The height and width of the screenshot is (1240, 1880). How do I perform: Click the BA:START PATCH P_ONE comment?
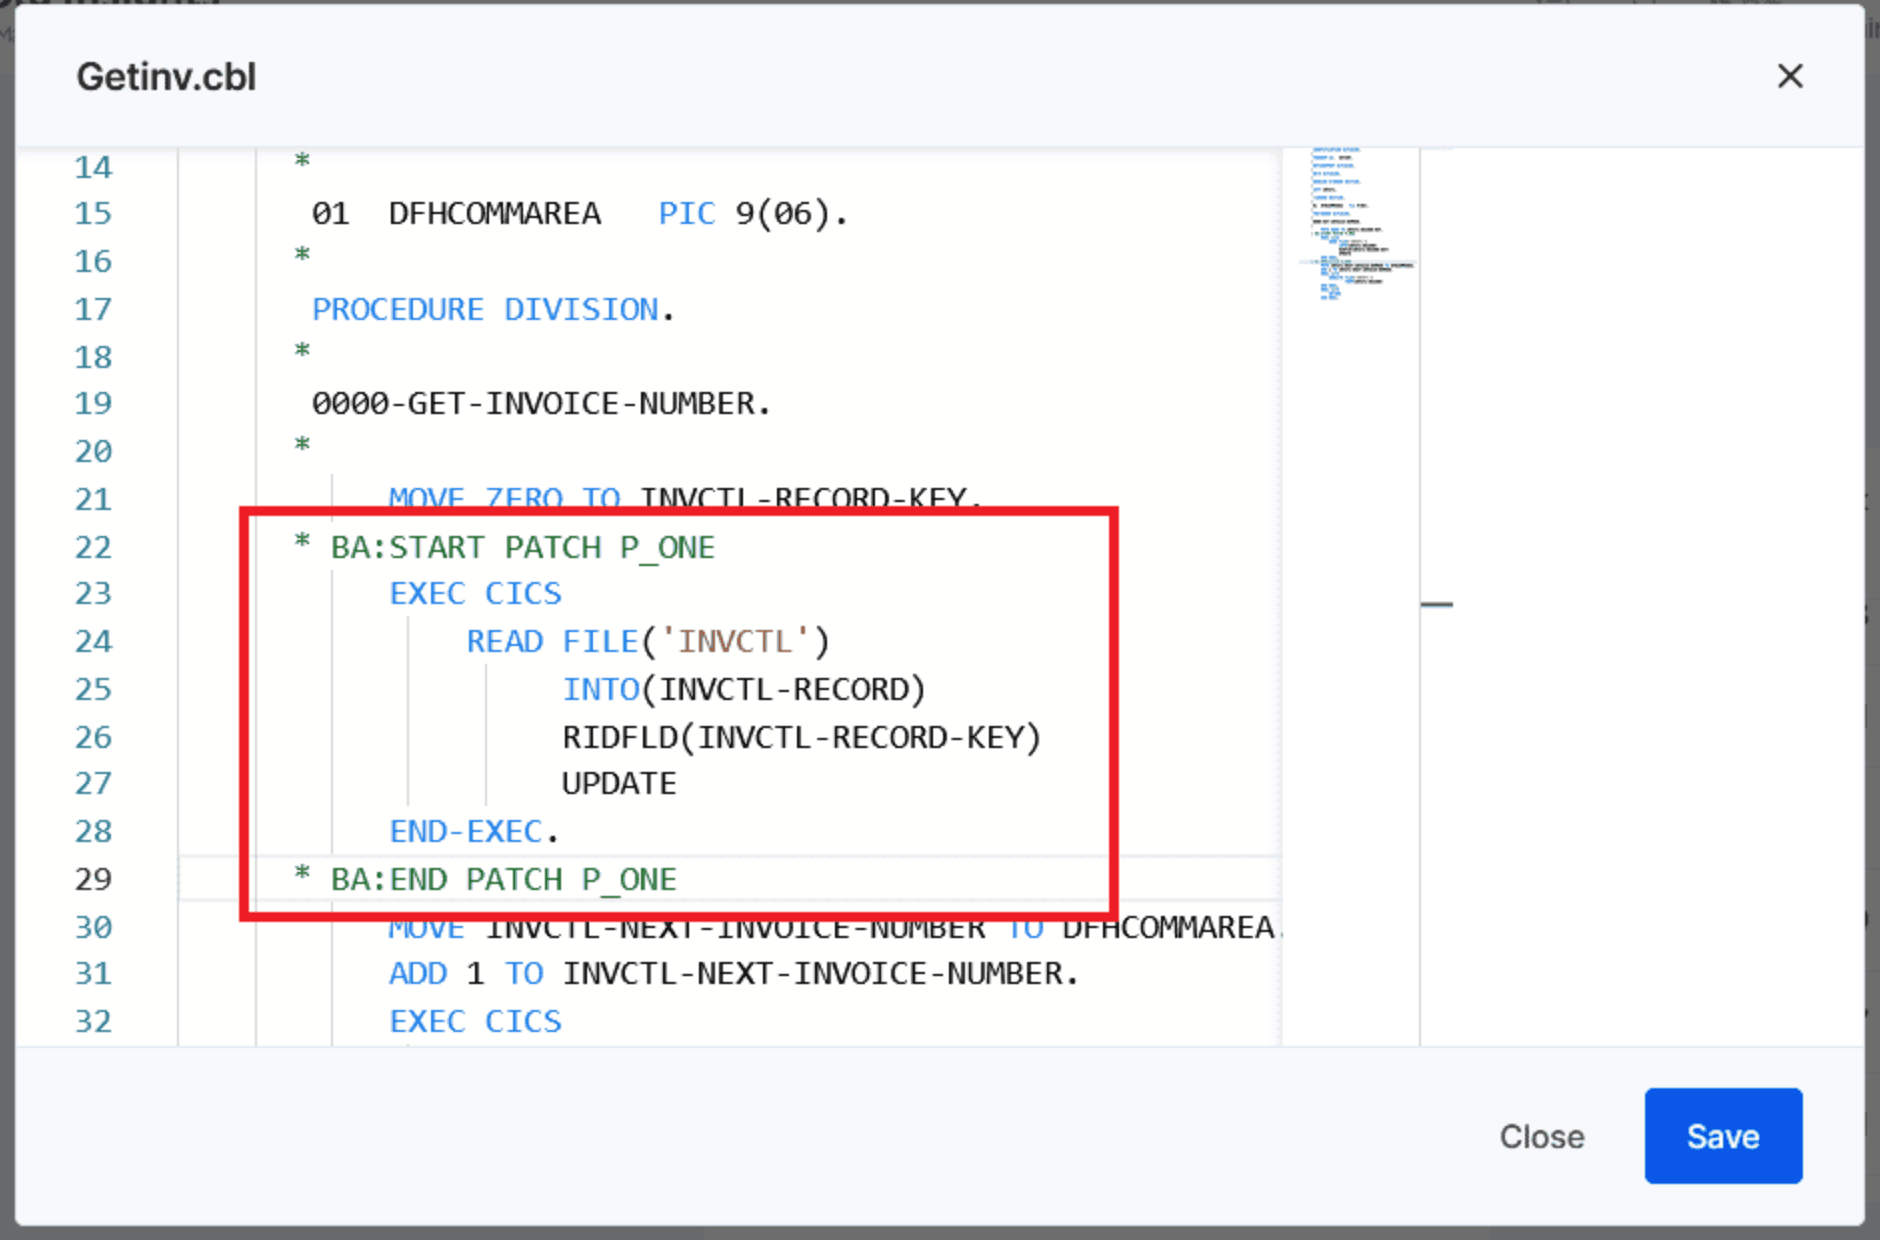(x=522, y=547)
